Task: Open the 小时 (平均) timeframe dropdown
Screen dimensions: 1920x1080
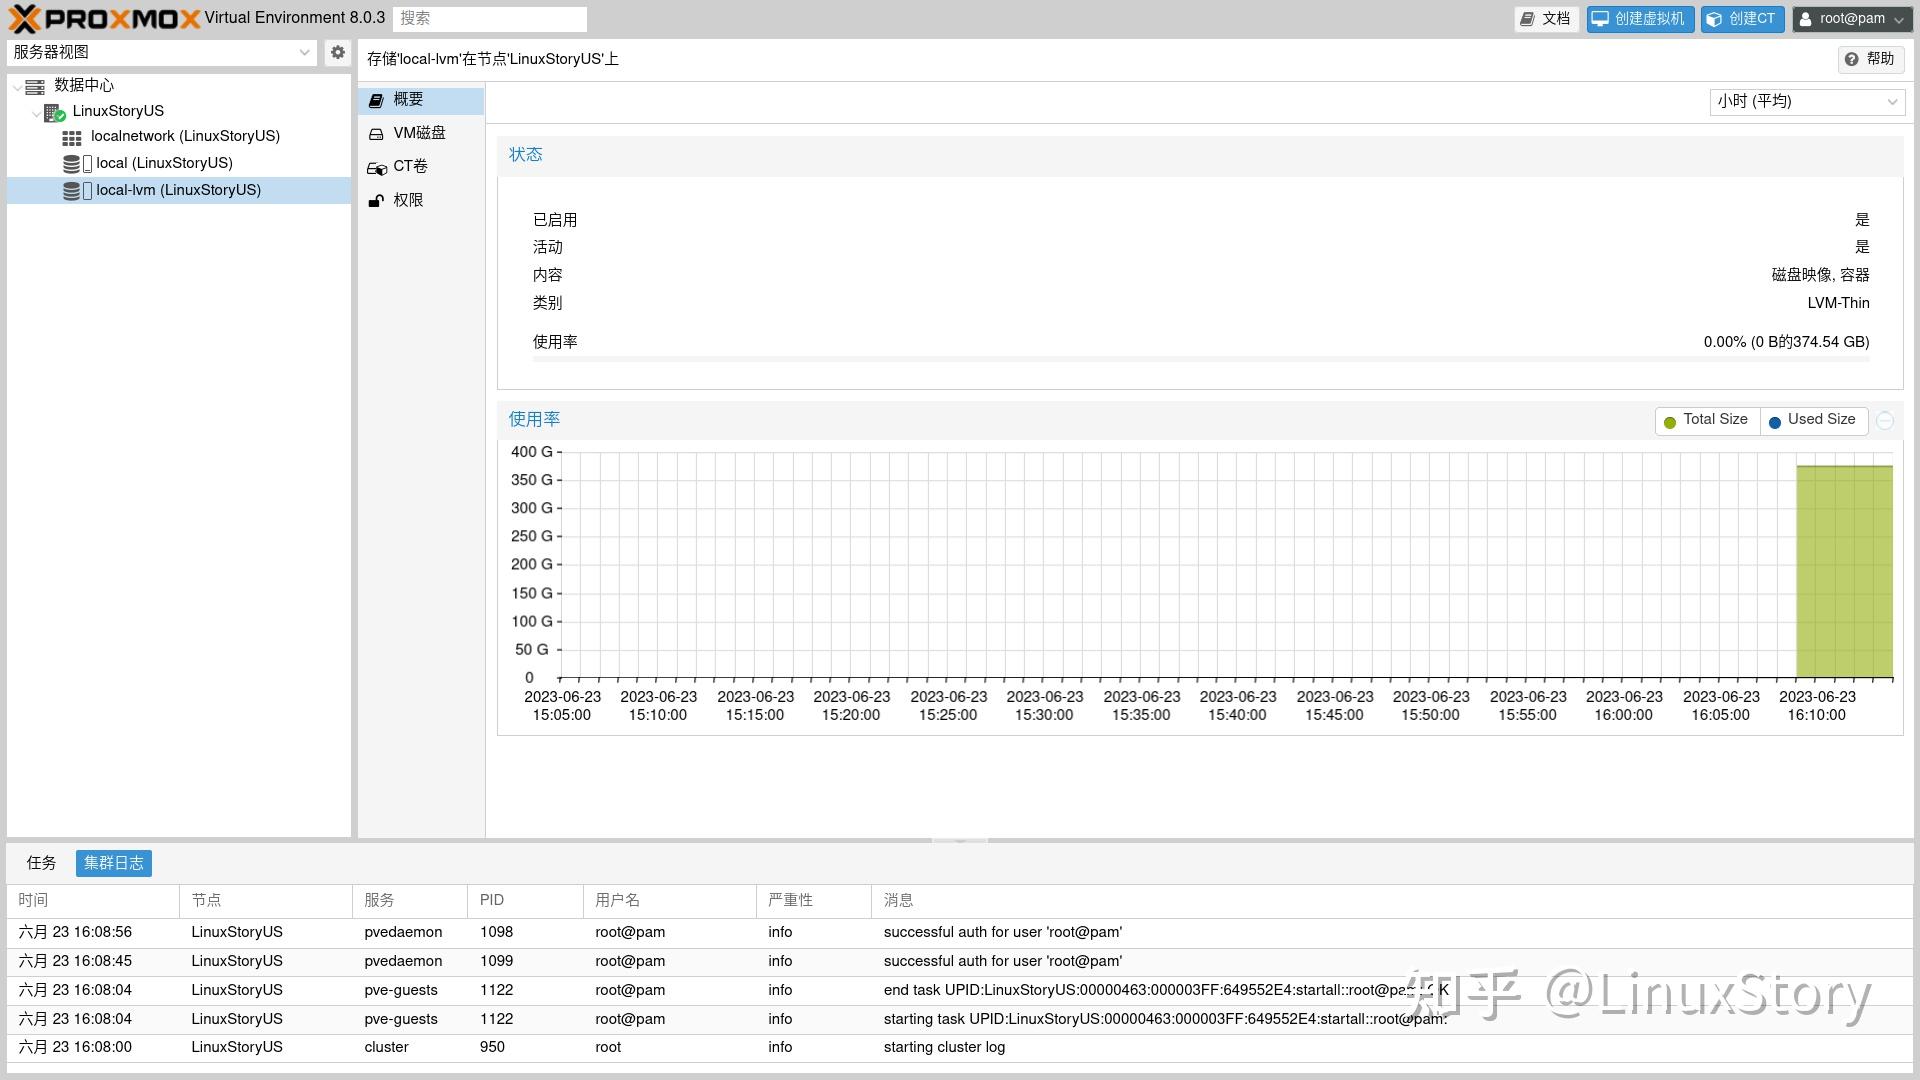Action: [1806, 101]
